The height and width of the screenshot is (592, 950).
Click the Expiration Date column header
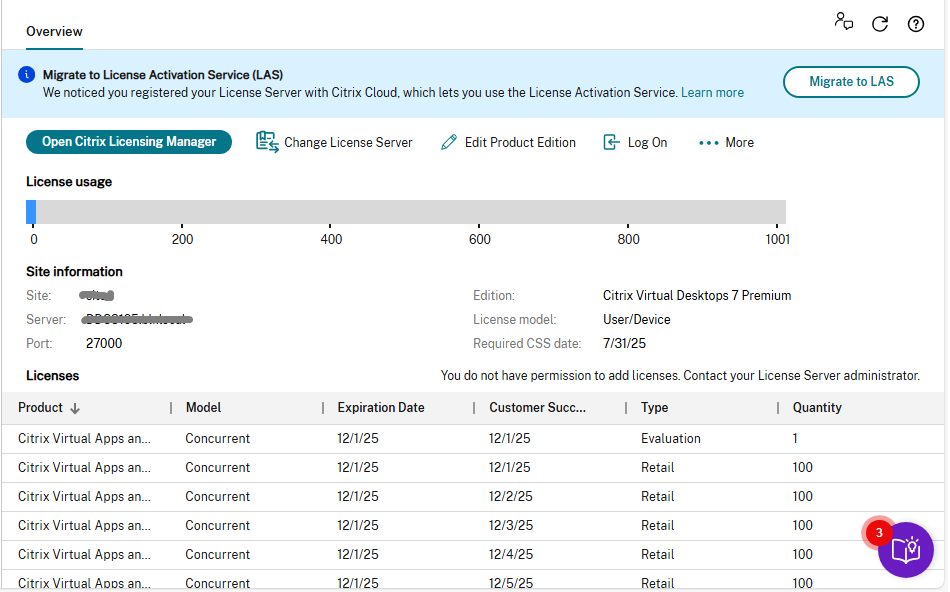(380, 408)
